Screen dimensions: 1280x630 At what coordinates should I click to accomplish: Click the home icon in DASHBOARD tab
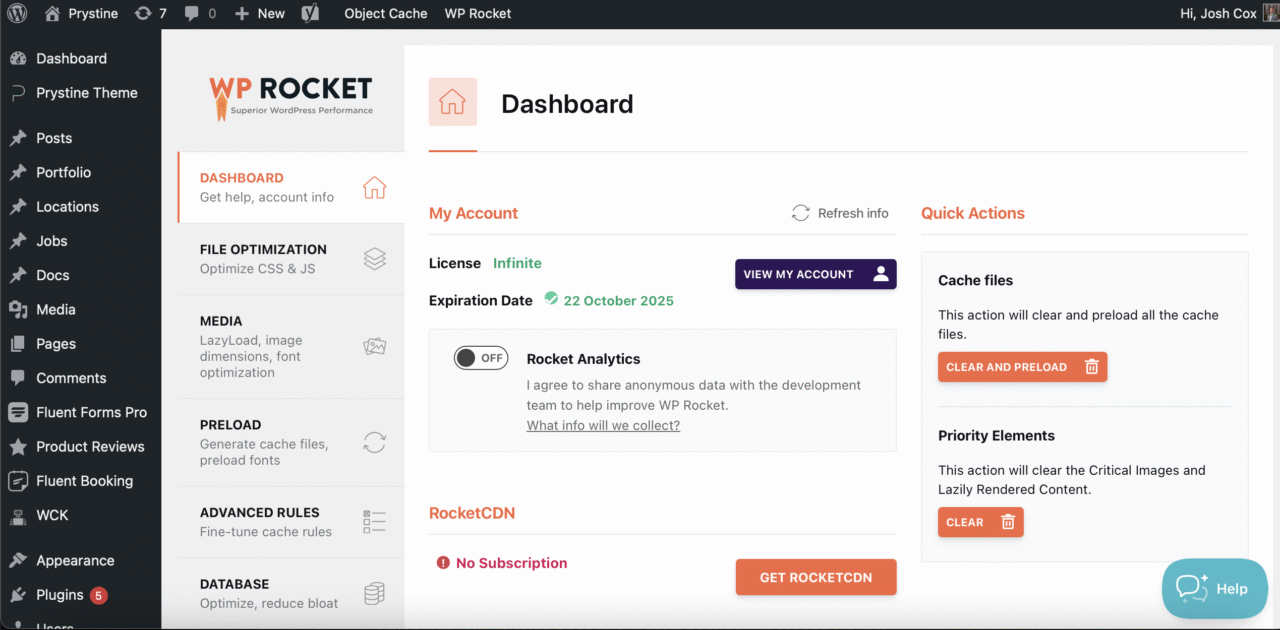374,188
